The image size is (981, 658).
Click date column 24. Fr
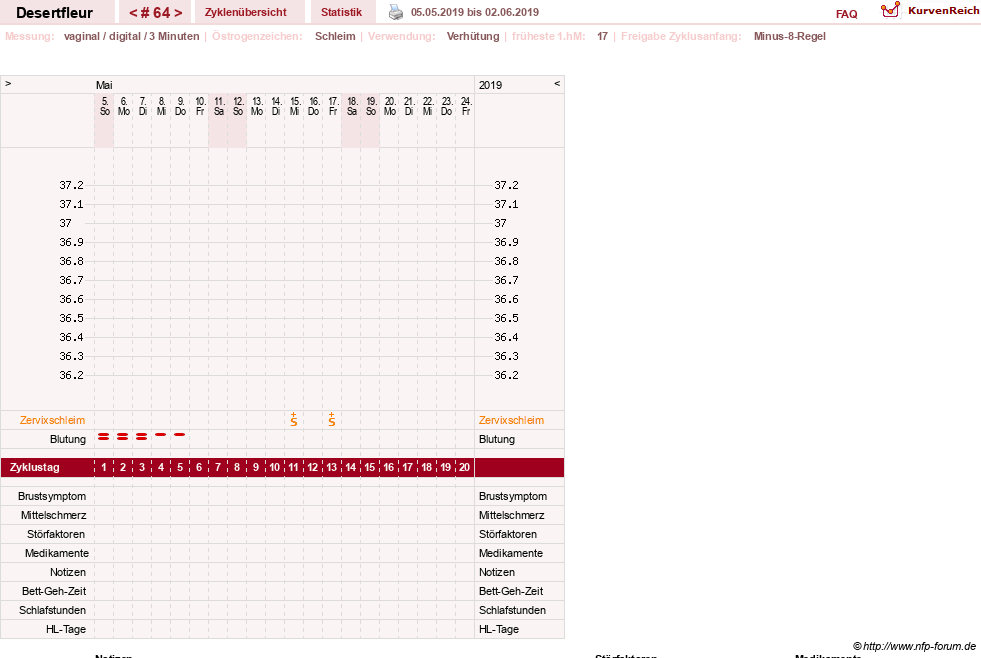(466, 106)
